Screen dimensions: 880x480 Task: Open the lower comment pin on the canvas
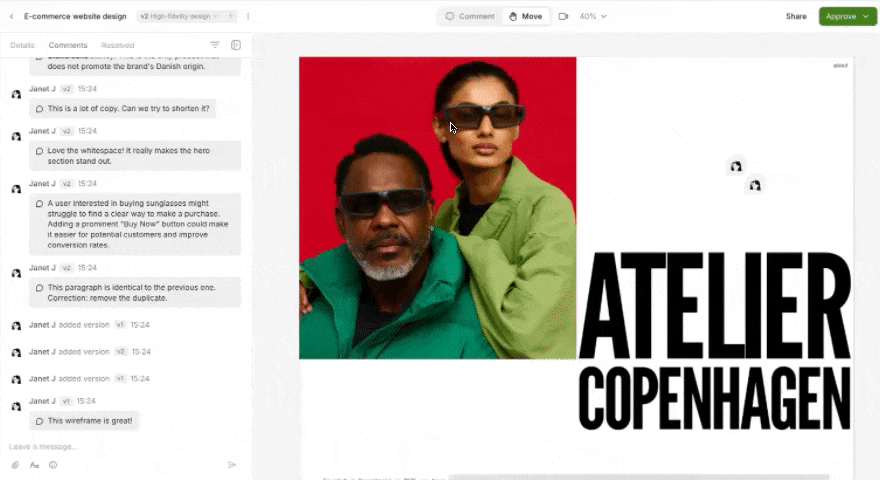click(755, 185)
